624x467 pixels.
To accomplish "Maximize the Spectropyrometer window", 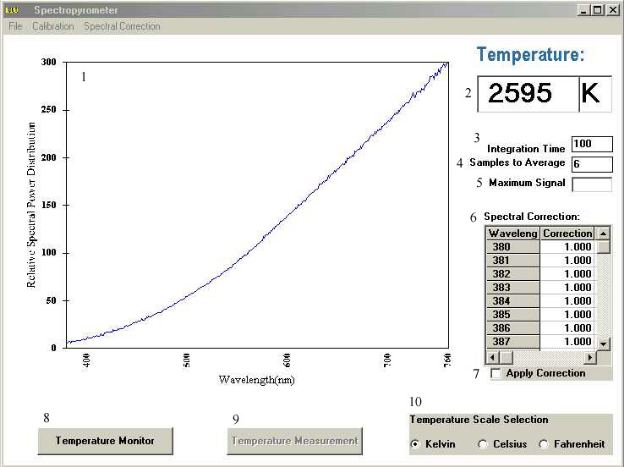I will coord(597,10).
